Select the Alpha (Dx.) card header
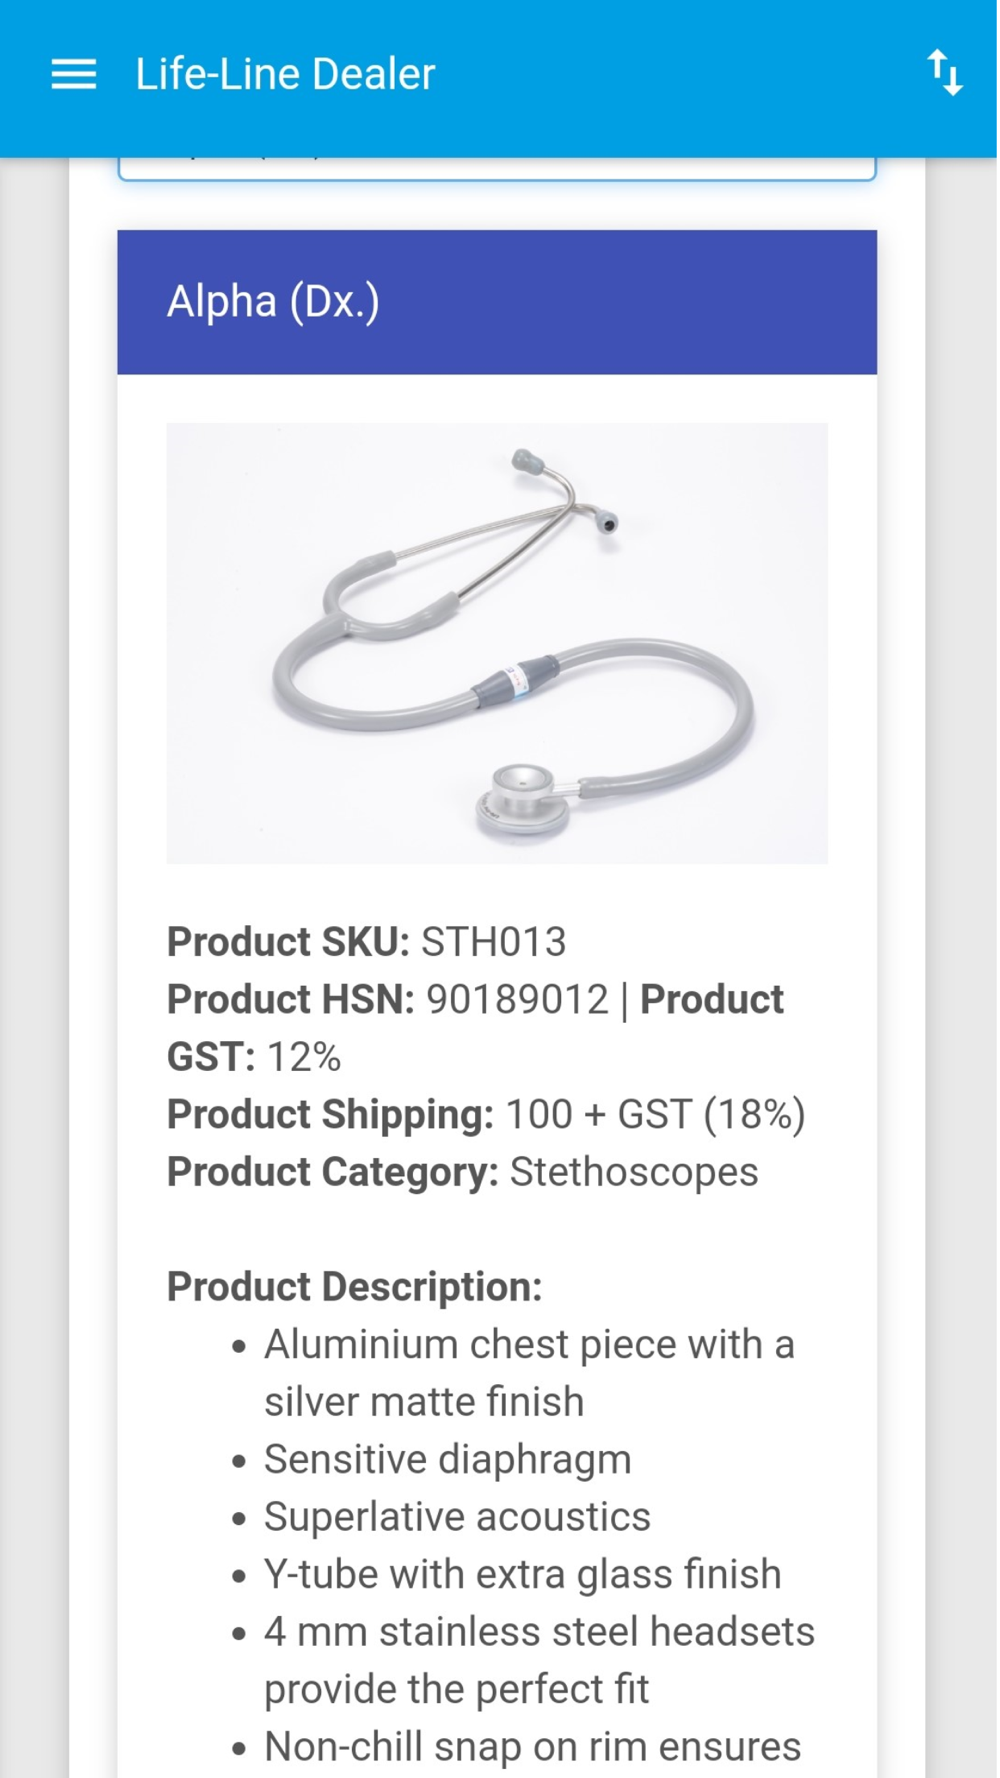Viewport: 1000px width, 1778px height. click(x=497, y=302)
